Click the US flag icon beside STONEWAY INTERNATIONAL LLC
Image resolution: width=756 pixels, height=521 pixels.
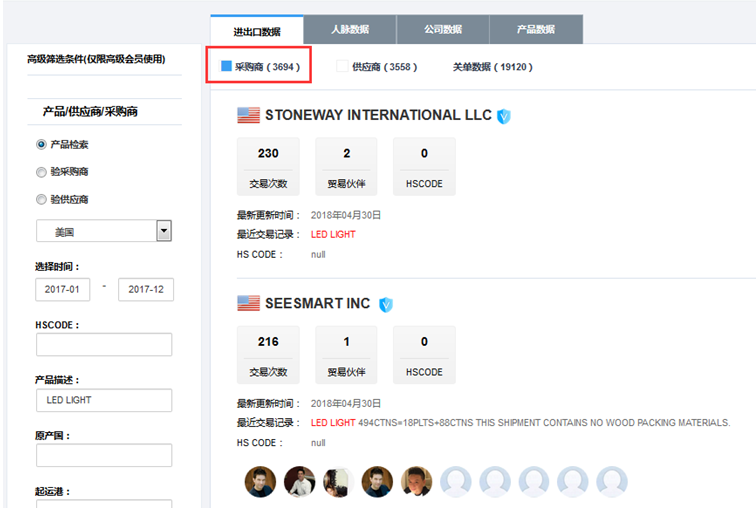[248, 115]
